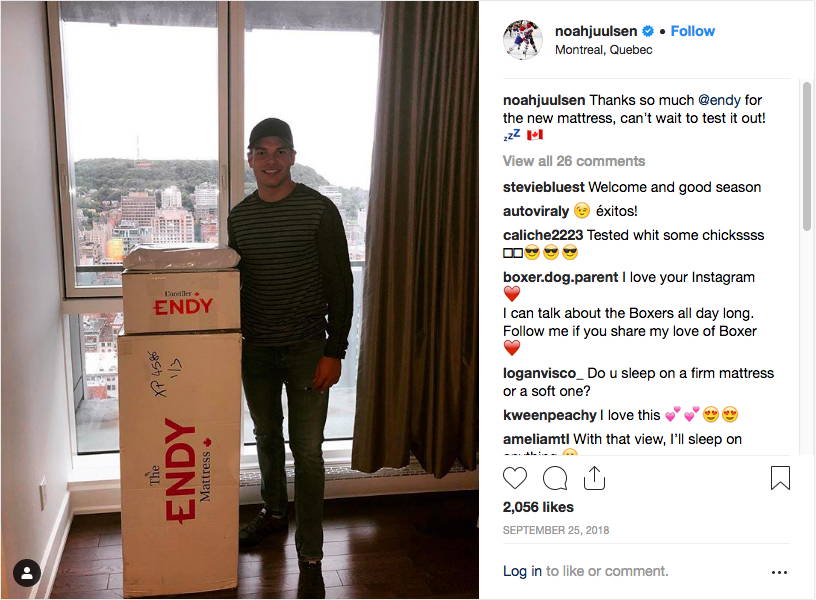The width and height of the screenshot is (816, 600).
Task: Click the comments panel scrollbar
Action: [807, 156]
